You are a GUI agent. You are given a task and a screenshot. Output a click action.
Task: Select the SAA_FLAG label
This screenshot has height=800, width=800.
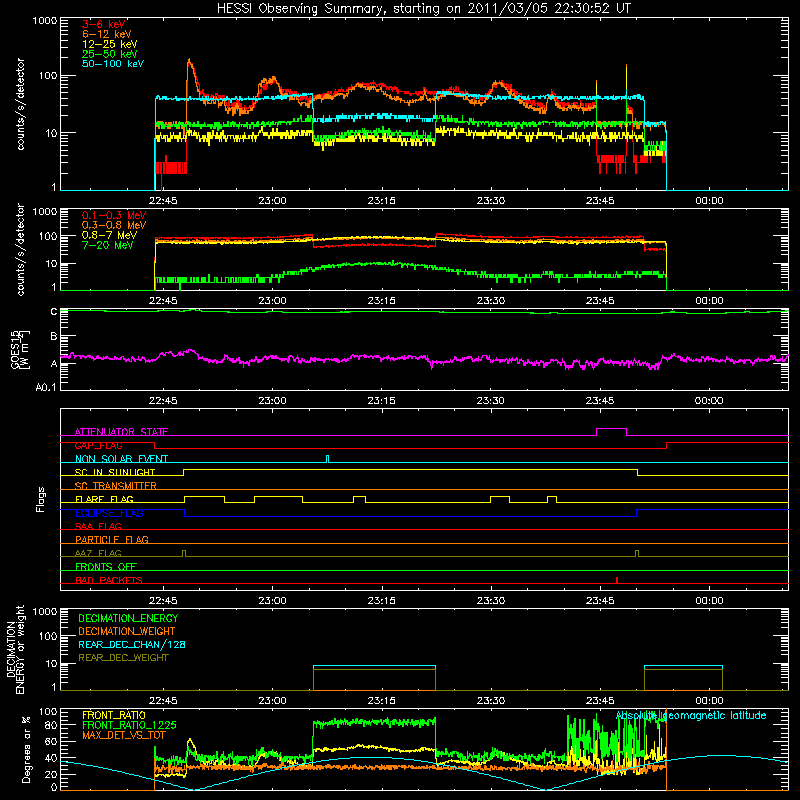(98, 526)
